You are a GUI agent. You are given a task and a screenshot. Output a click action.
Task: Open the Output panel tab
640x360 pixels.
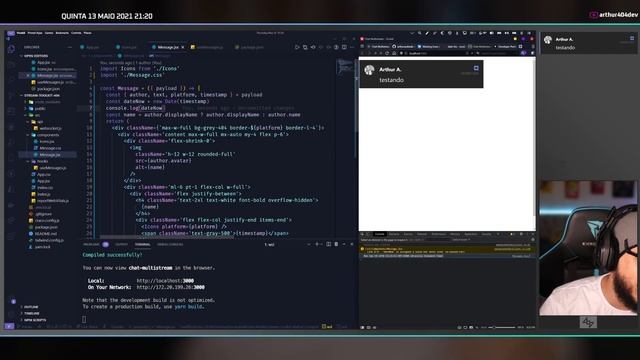(121, 244)
